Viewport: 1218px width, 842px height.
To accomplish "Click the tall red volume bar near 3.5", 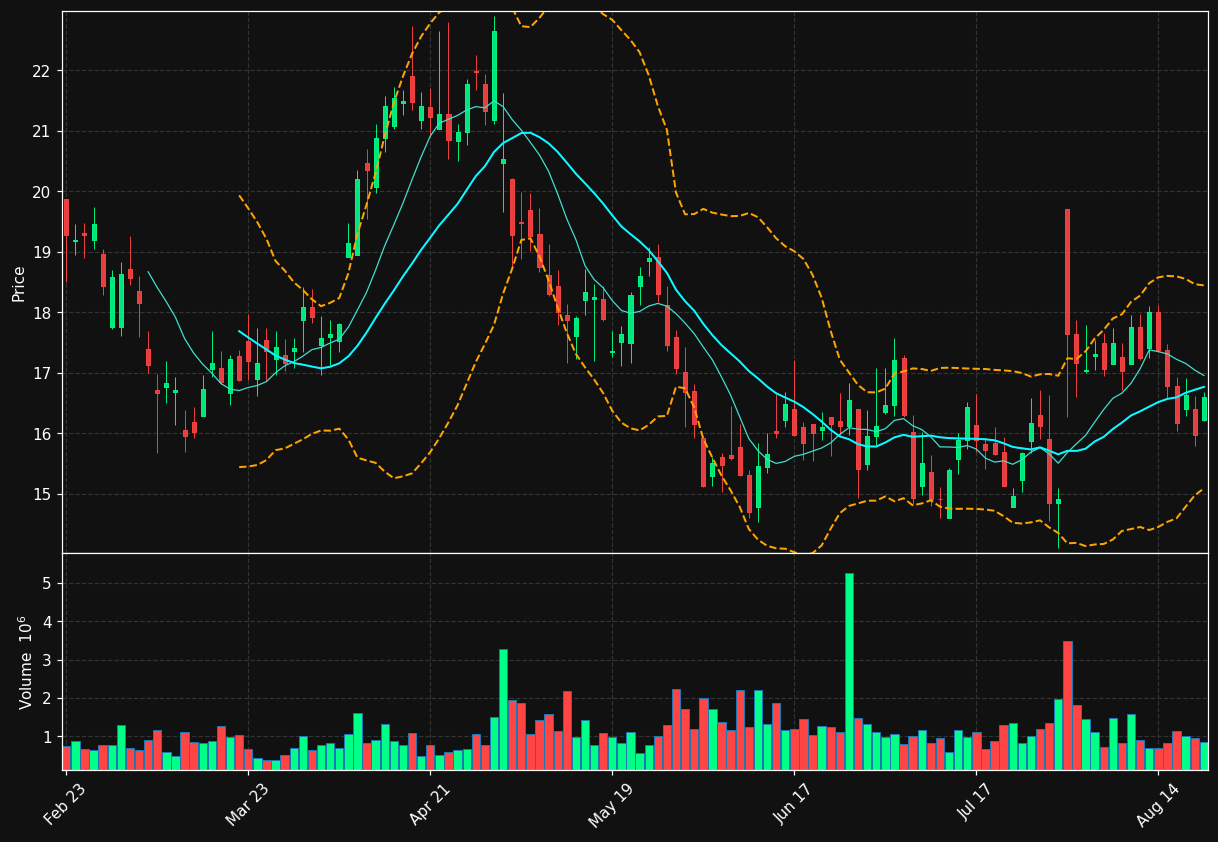I will [x=1067, y=706].
